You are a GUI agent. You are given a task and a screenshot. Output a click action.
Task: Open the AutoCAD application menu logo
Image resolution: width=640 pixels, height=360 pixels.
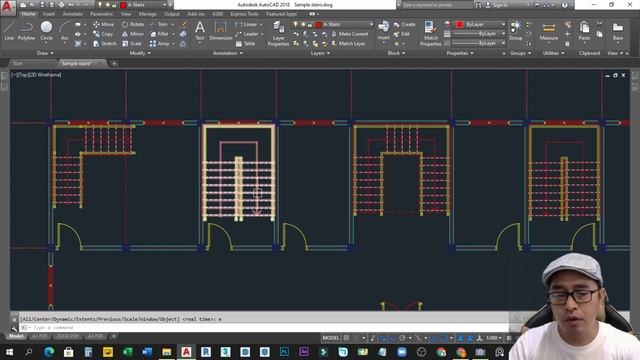(8, 7)
